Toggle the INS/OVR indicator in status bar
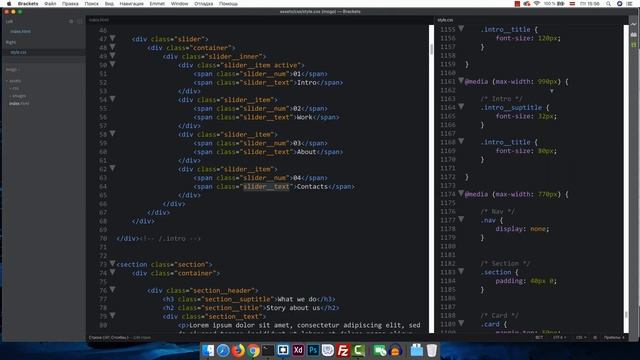640x360 pixels. [539, 338]
